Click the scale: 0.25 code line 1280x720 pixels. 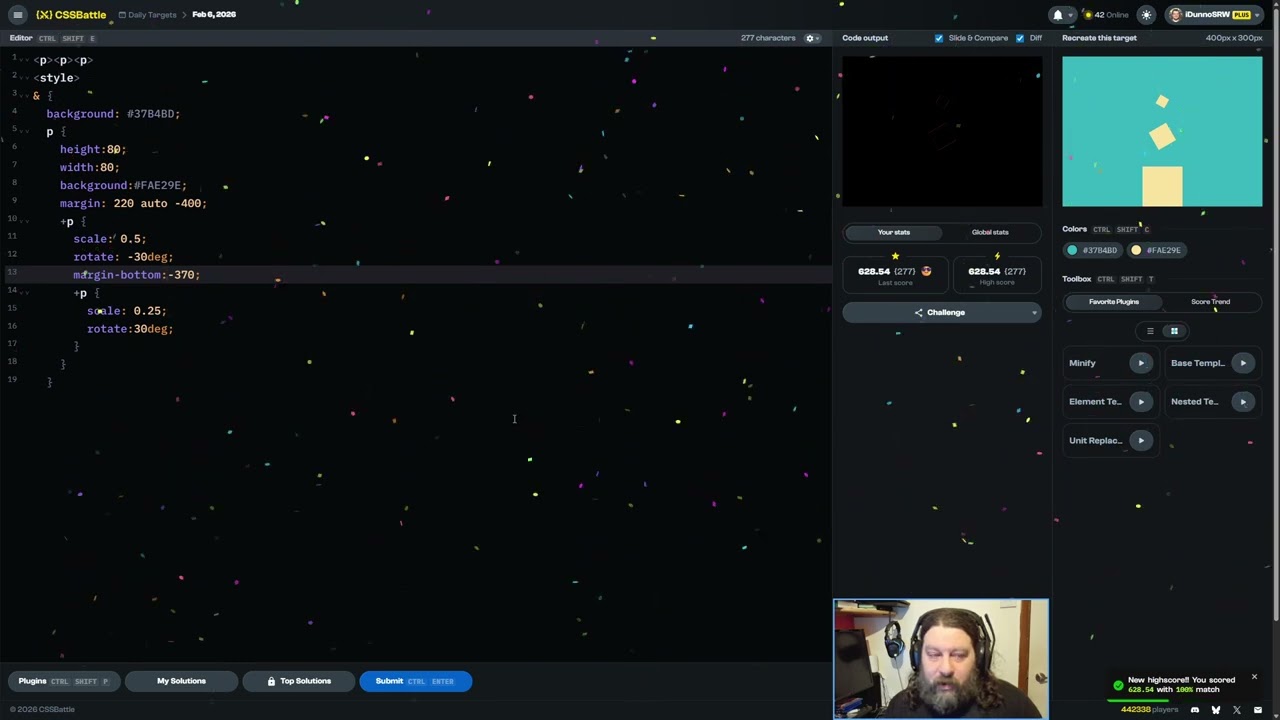(x=127, y=311)
